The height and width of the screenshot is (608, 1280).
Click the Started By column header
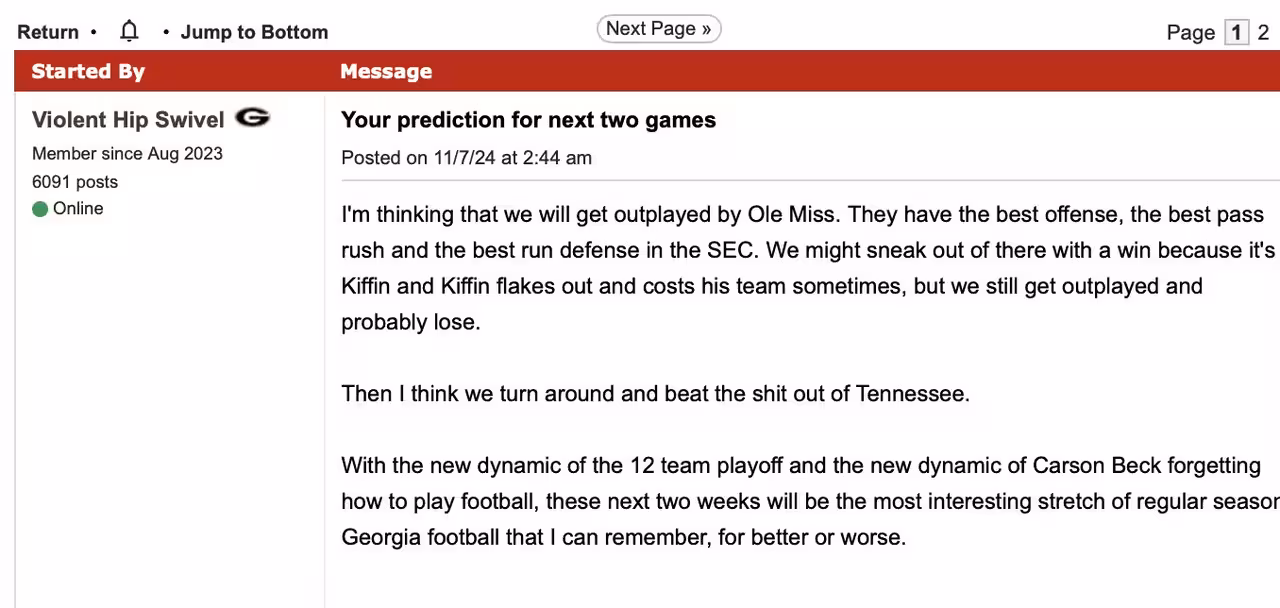88,71
